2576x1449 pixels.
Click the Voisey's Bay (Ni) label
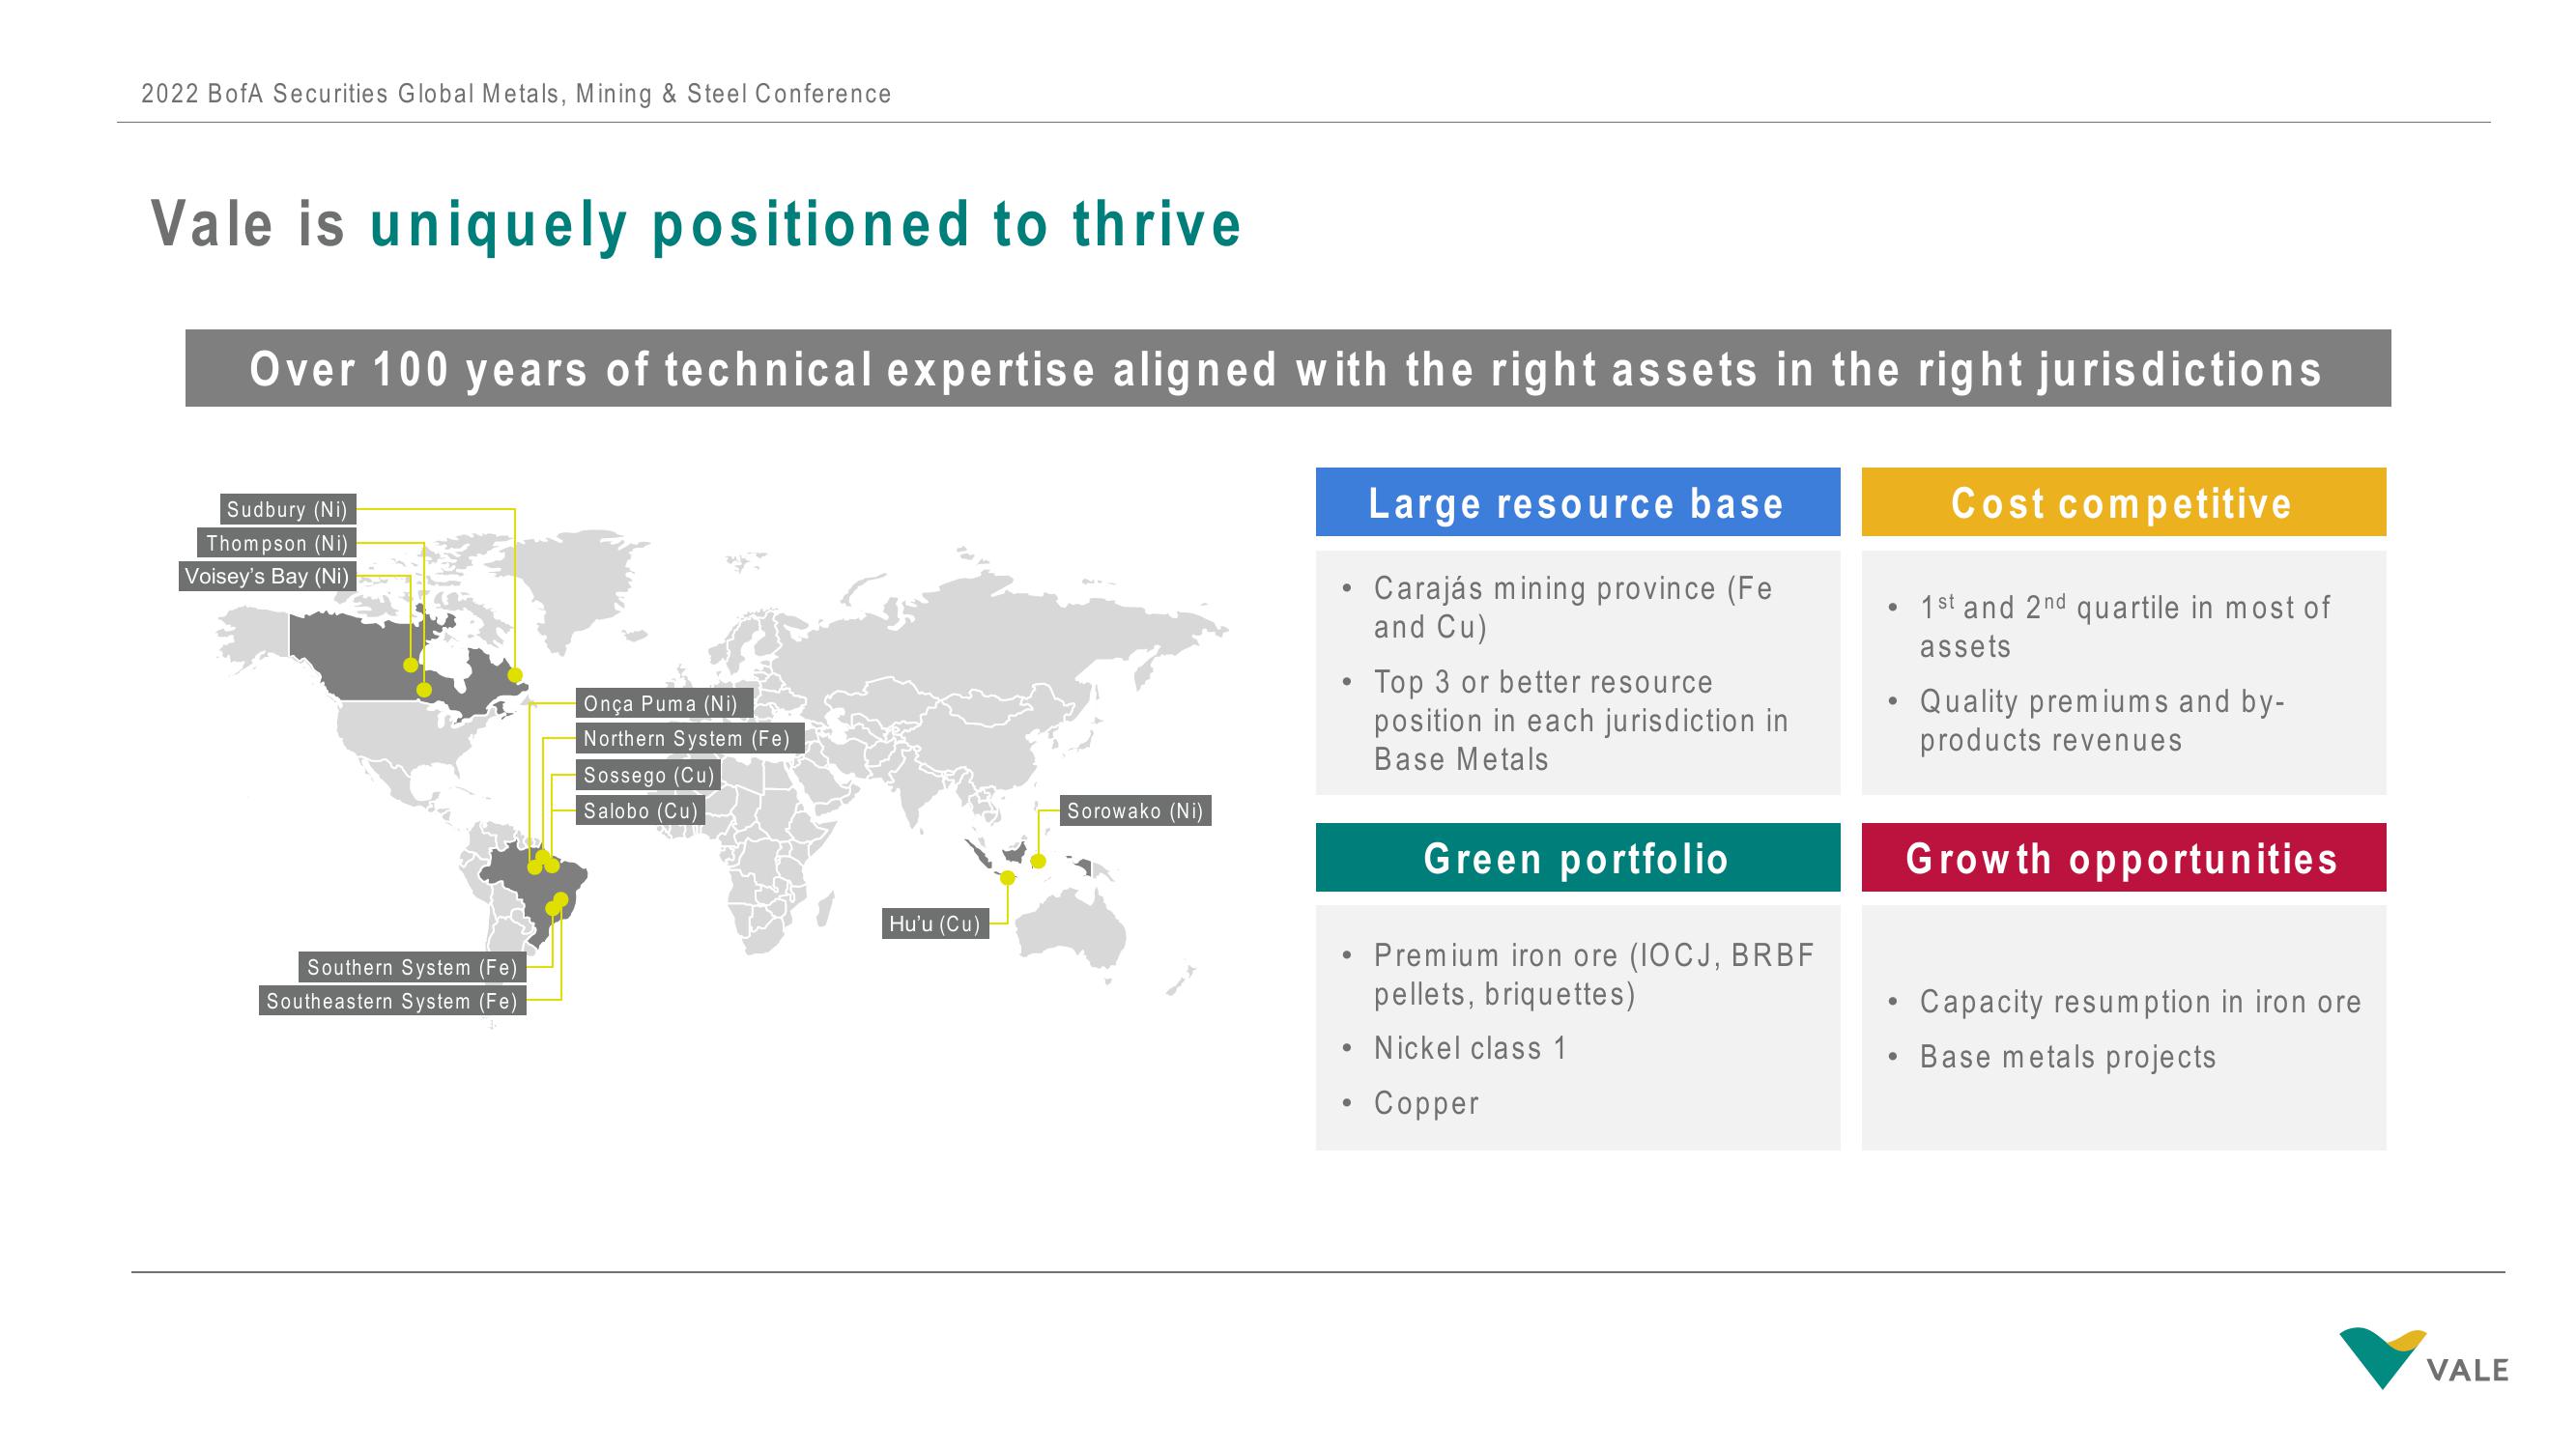coord(267,576)
